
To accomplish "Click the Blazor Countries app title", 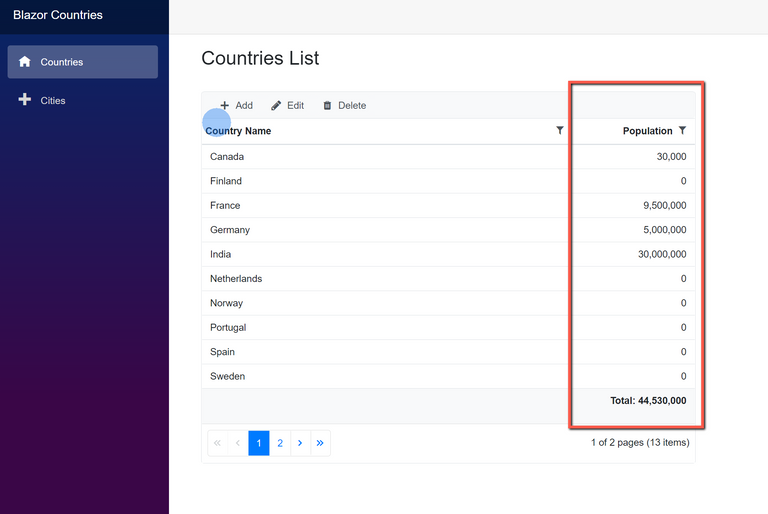I will (x=58, y=15).
